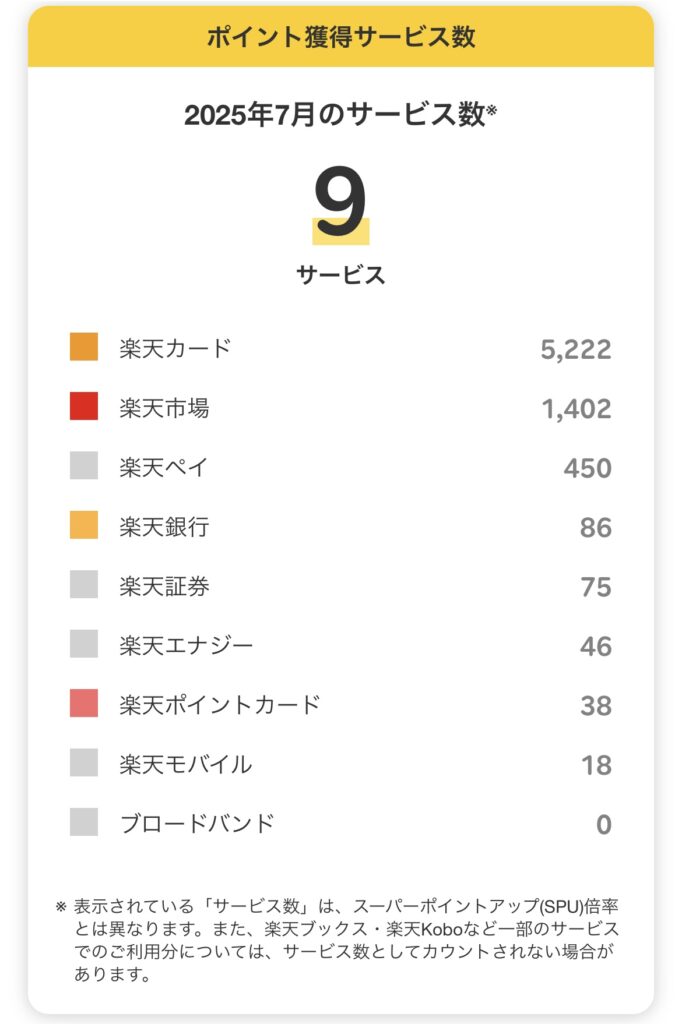Click the pink swatch beside 楽天ポイントカード

[84, 703]
